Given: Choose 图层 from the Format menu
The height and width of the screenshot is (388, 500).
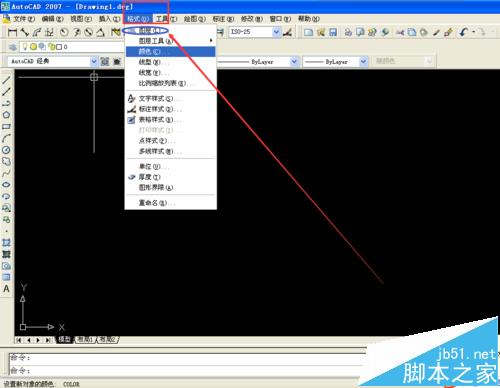Looking at the screenshot, I should (x=170, y=31).
